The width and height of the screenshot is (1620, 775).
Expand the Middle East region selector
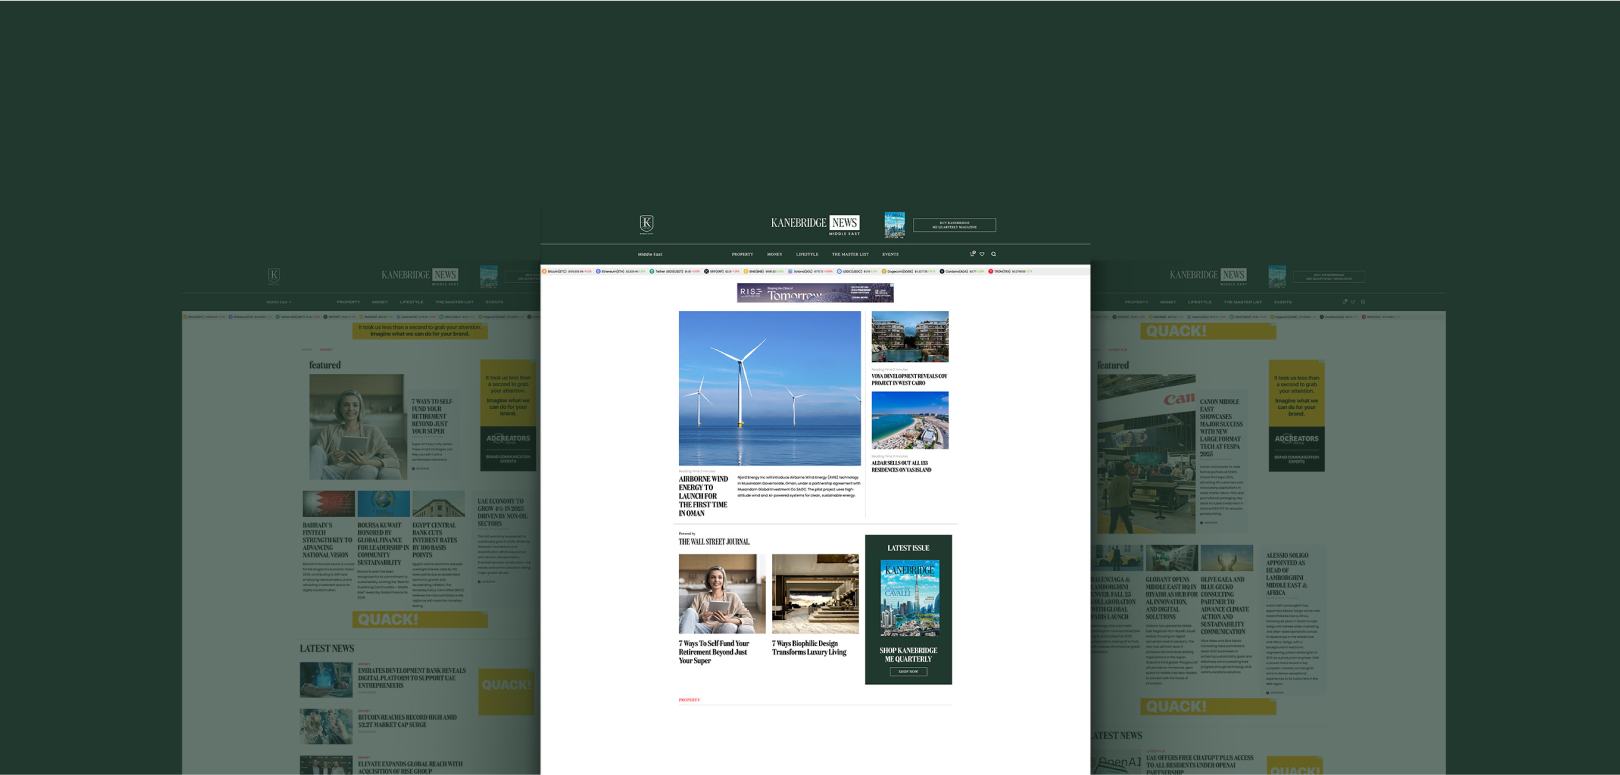[x=650, y=254]
